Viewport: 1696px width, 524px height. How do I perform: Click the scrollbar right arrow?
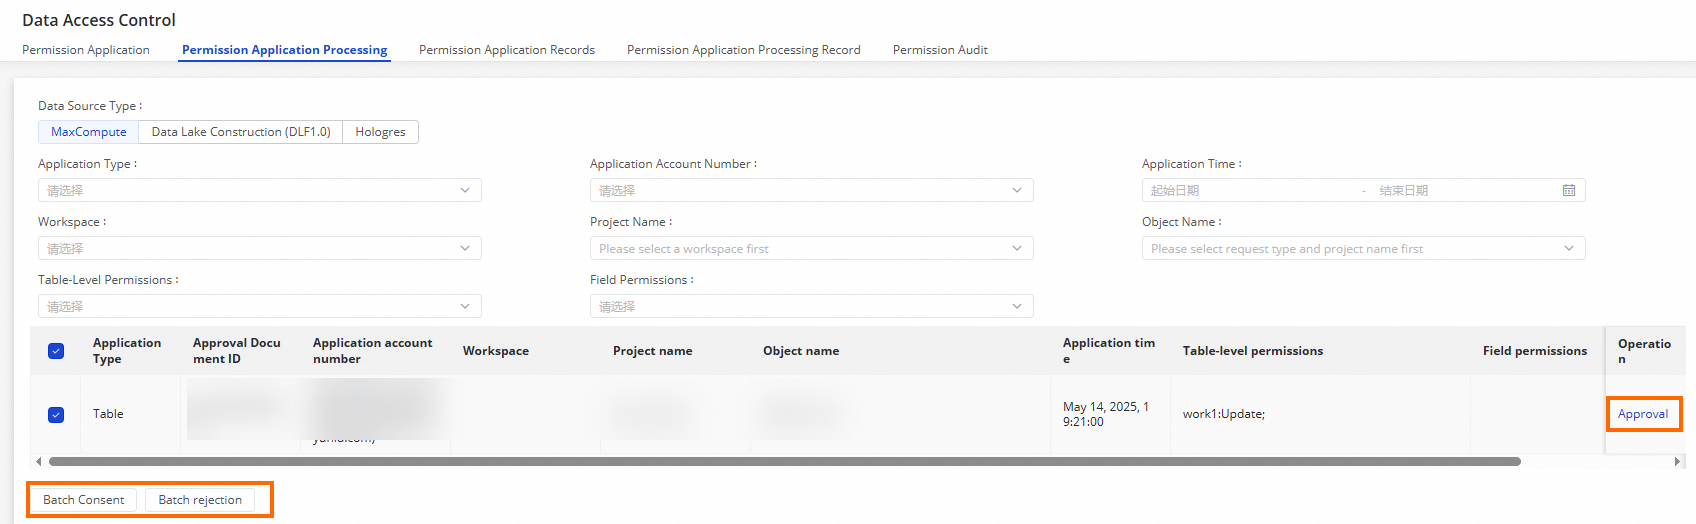tap(1677, 462)
